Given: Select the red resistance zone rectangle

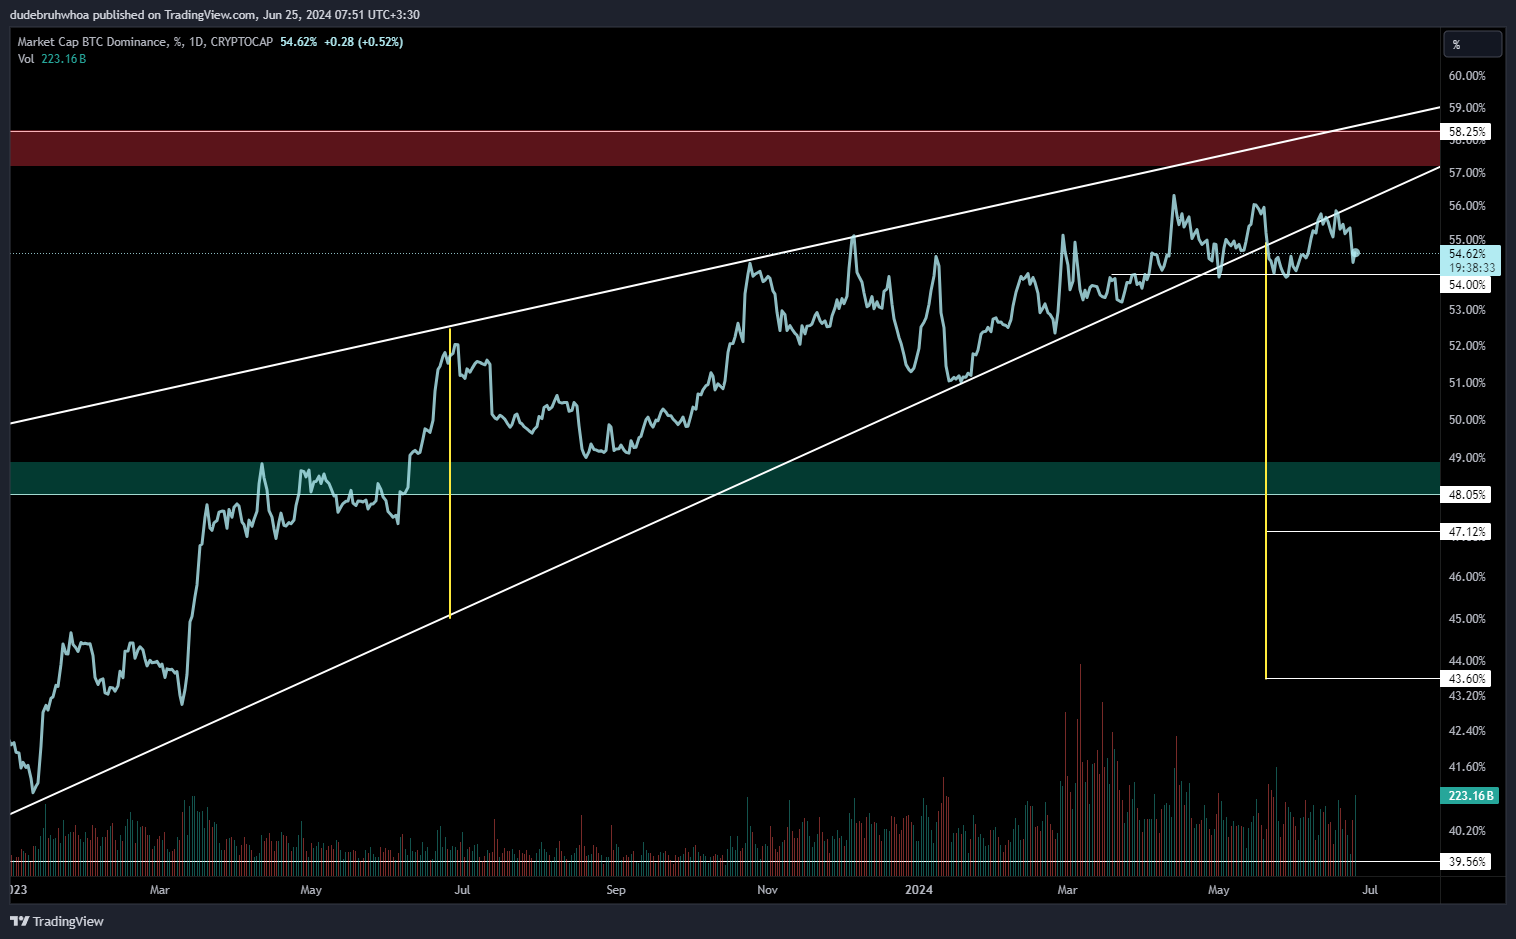Looking at the screenshot, I should [x=724, y=148].
